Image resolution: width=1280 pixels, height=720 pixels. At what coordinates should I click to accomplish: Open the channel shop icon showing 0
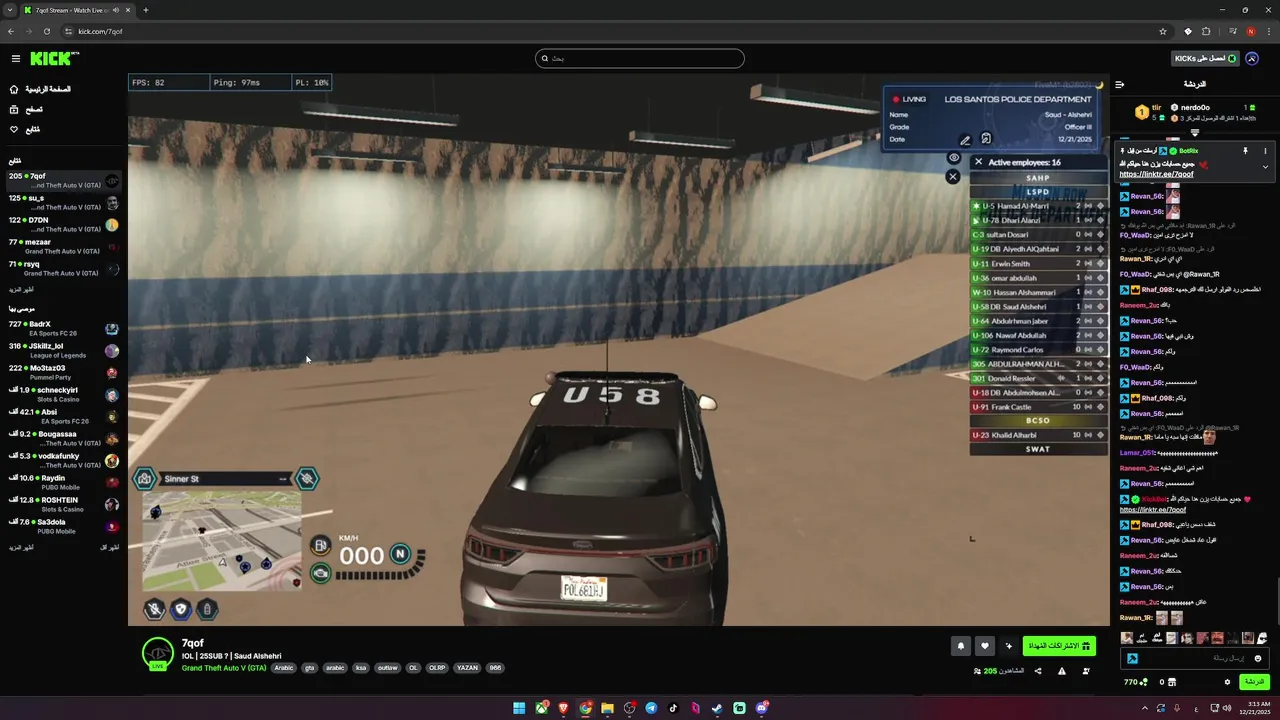click(1168, 682)
